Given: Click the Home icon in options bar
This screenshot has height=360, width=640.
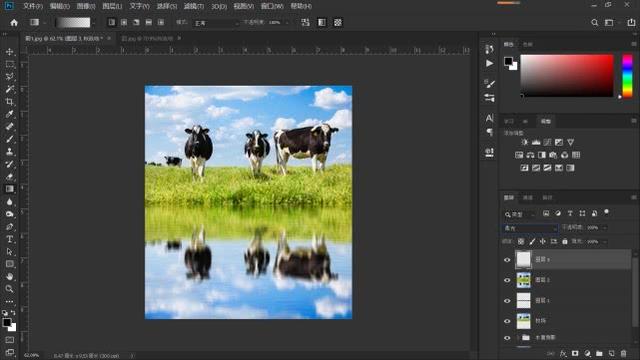Looking at the screenshot, I should pyautogui.click(x=14, y=22).
